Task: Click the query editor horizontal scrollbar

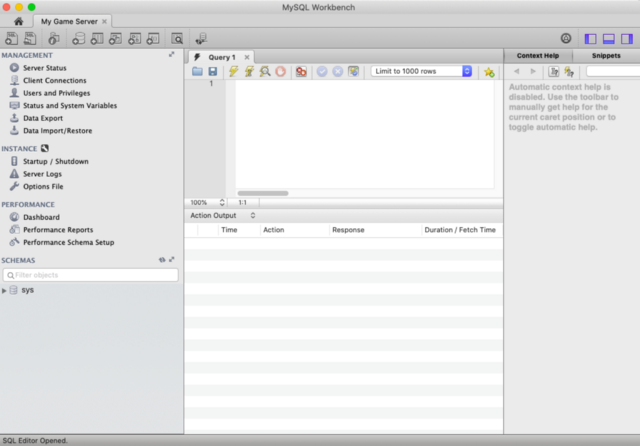Action: coord(263,193)
